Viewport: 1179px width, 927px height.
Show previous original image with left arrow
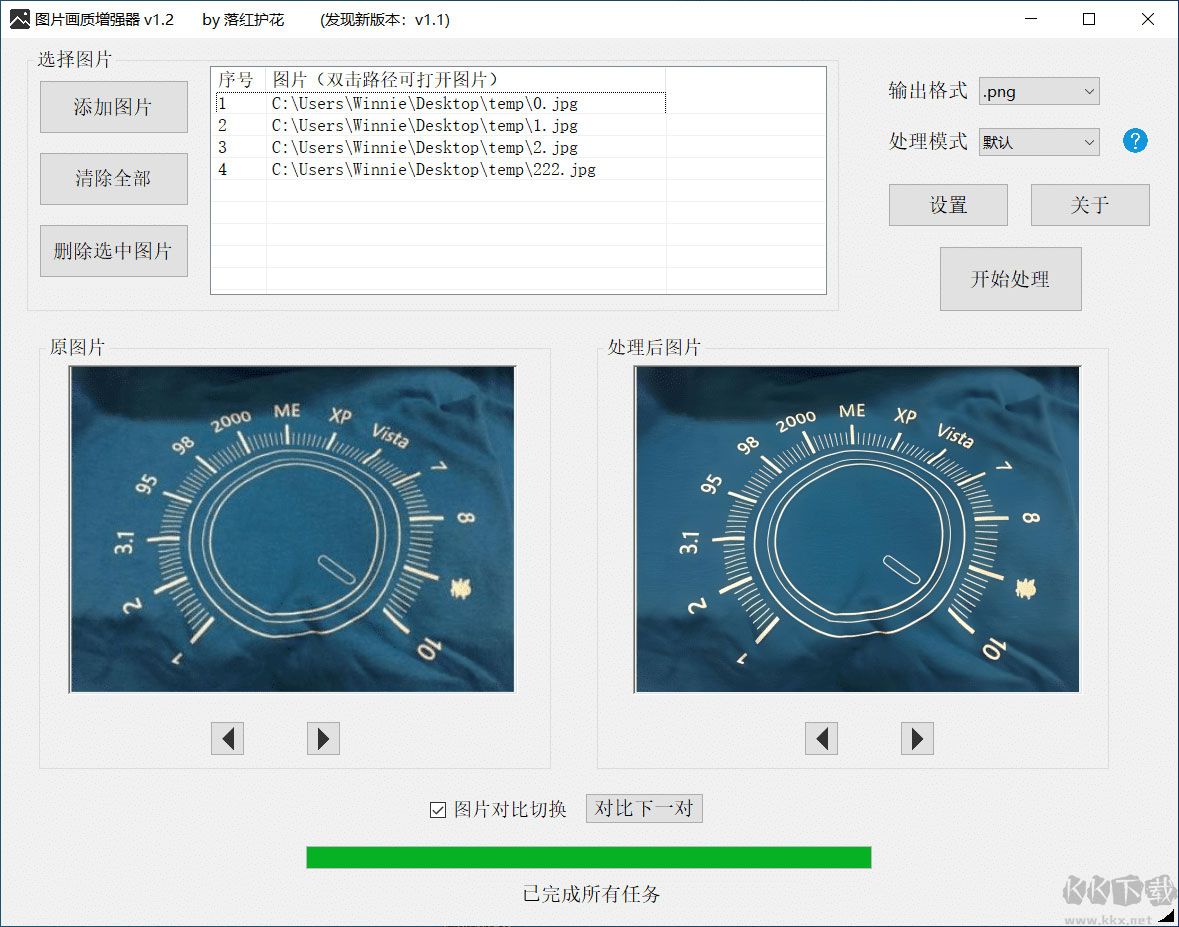[x=227, y=739]
